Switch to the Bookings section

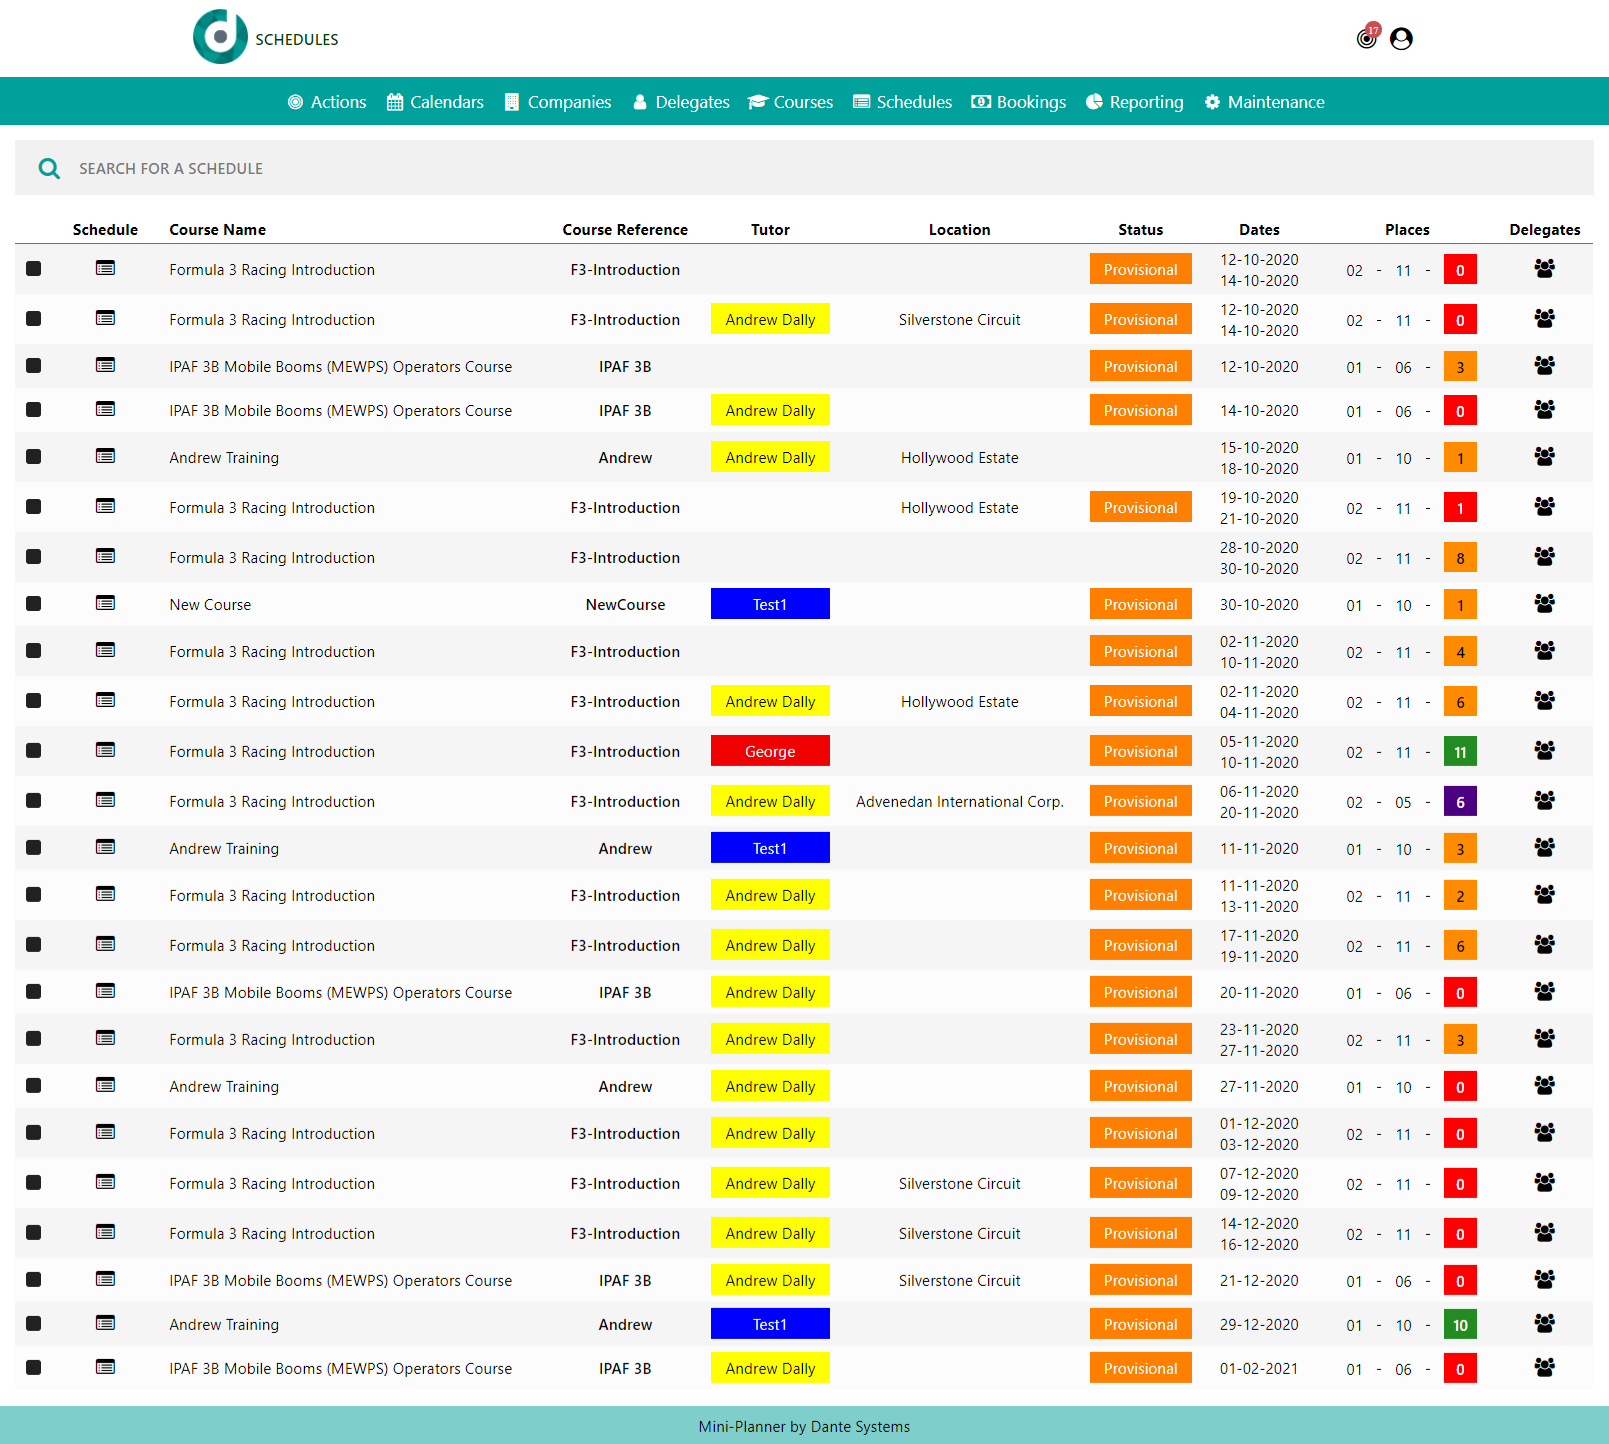coord(1018,101)
